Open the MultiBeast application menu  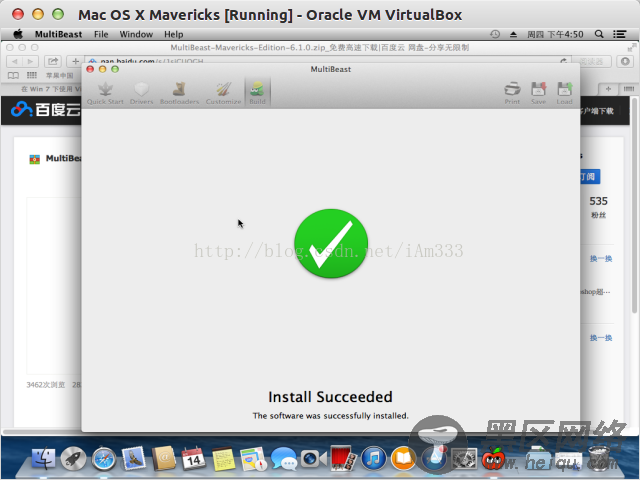58,34
